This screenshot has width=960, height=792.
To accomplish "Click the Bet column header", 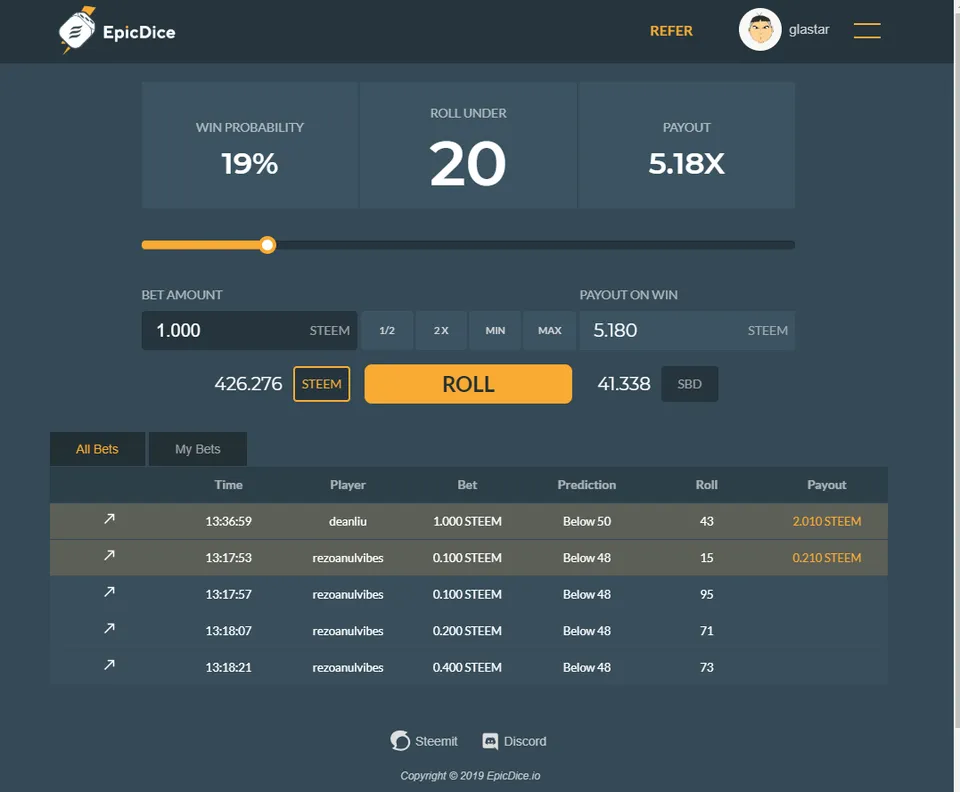I will tap(467, 485).
